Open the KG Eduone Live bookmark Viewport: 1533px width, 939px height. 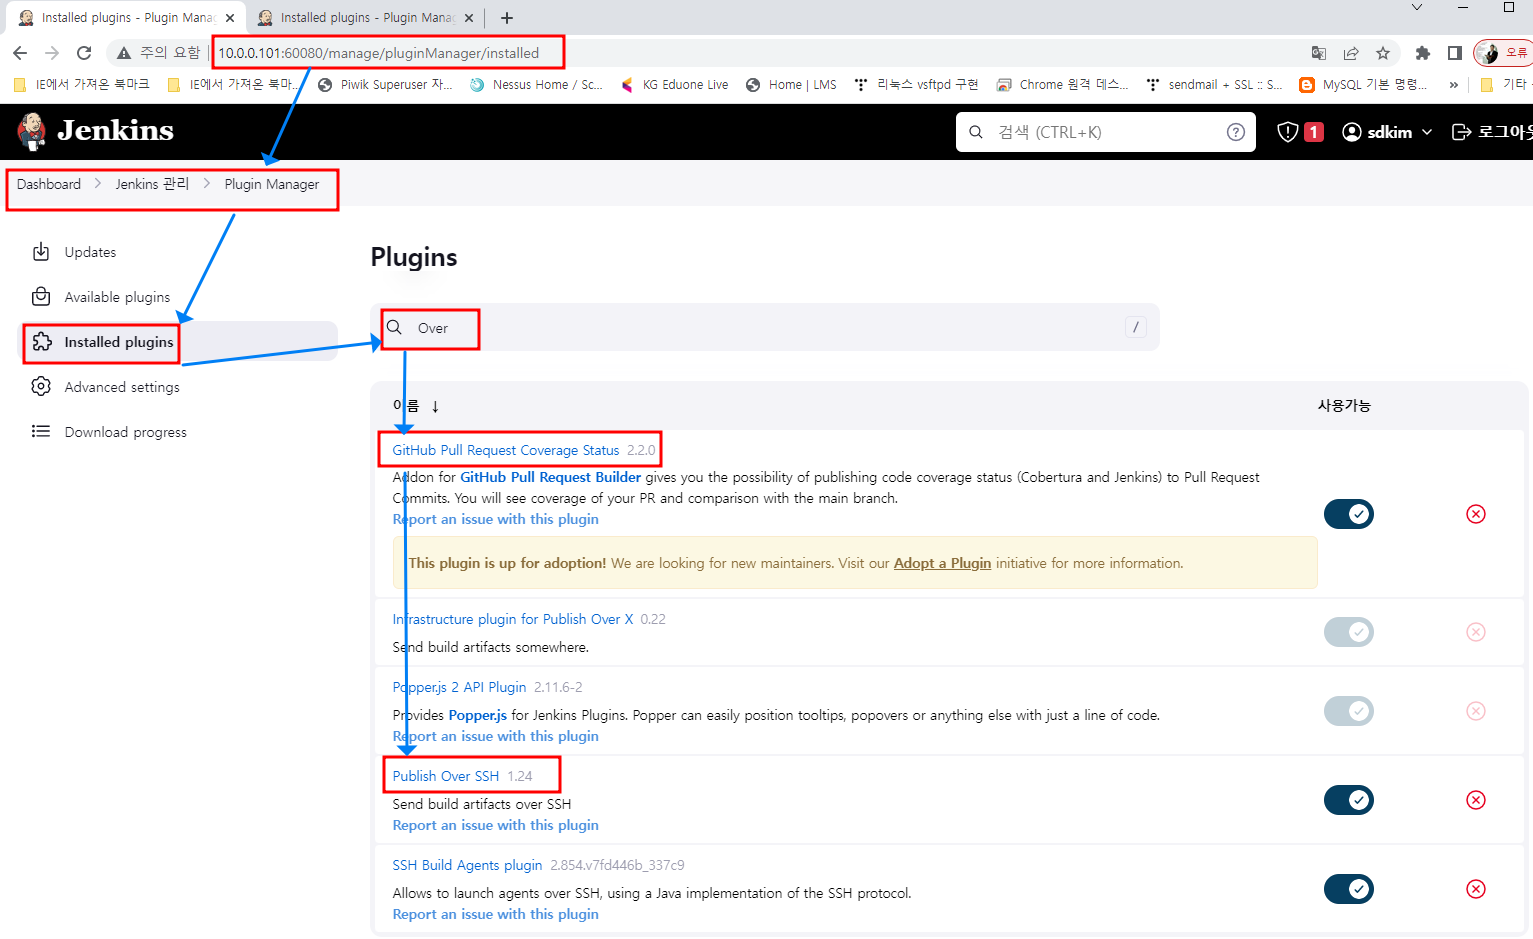coord(674,85)
